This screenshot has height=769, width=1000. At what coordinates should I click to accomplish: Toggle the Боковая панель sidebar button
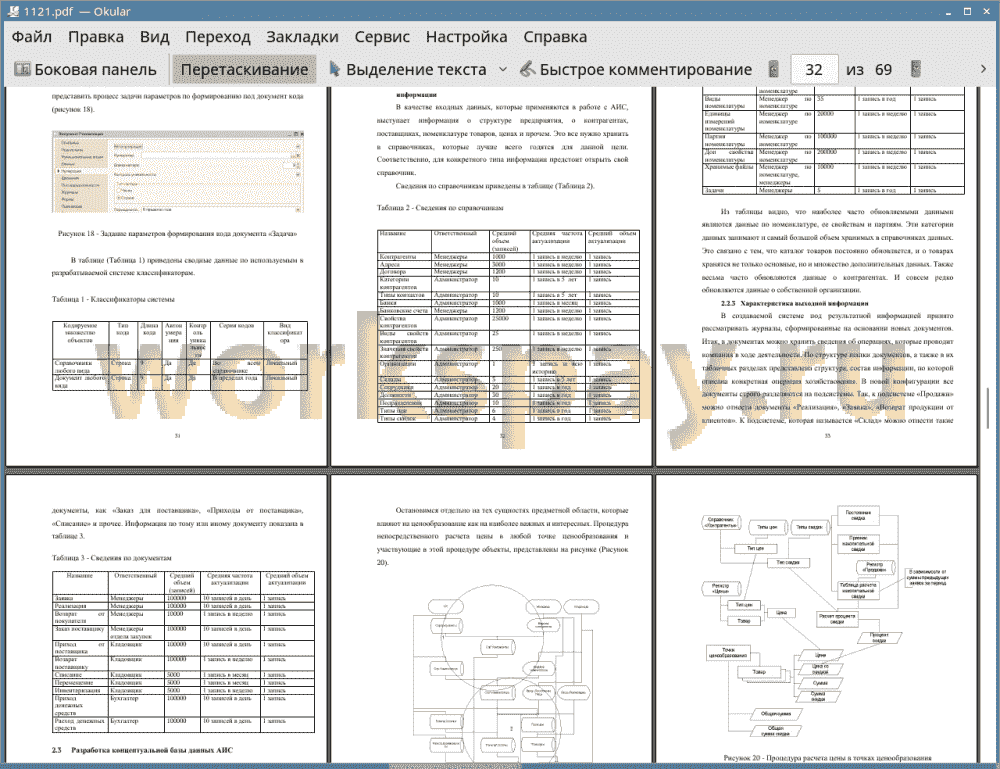85,70
